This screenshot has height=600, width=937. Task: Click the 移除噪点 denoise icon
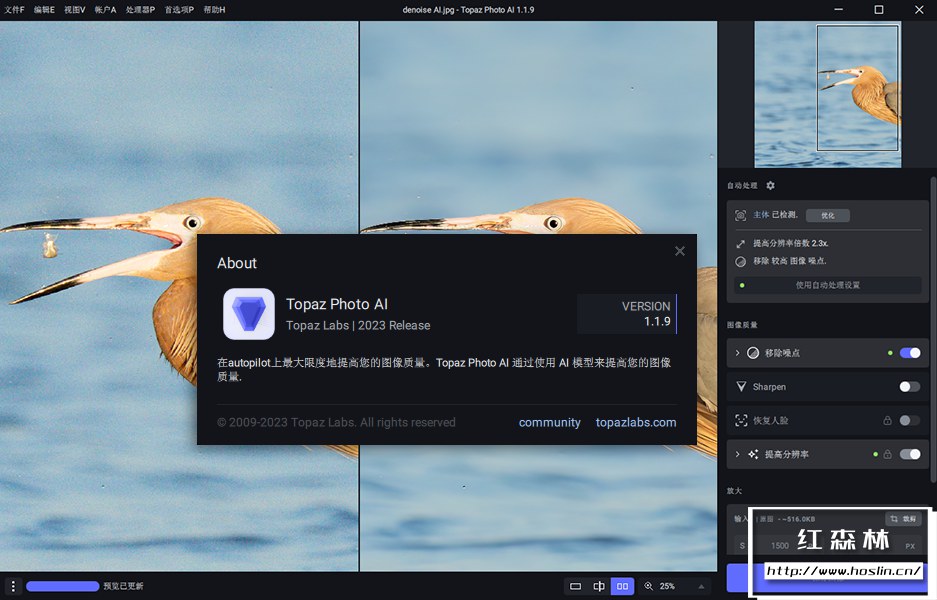click(753, 353)
